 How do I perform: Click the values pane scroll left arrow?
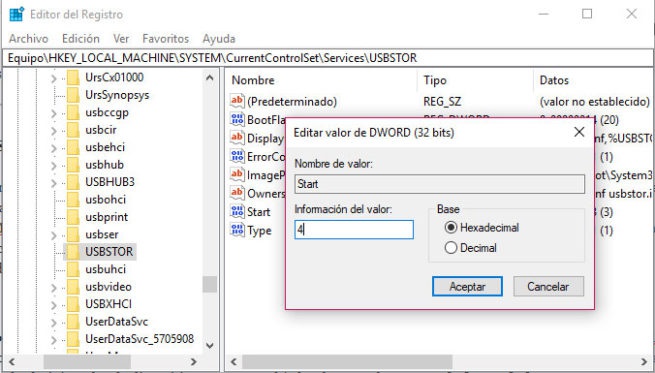(234, 361)
